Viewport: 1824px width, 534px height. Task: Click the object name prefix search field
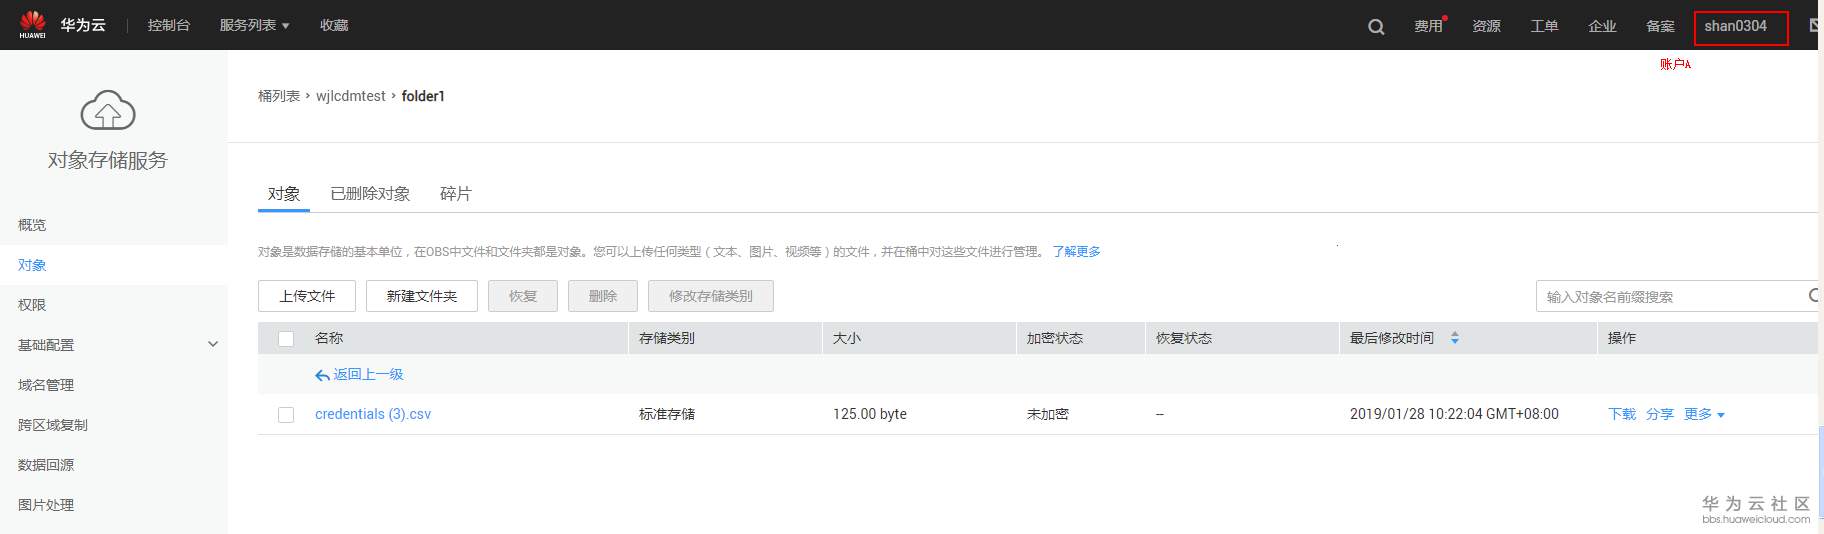coord(1670,297)
